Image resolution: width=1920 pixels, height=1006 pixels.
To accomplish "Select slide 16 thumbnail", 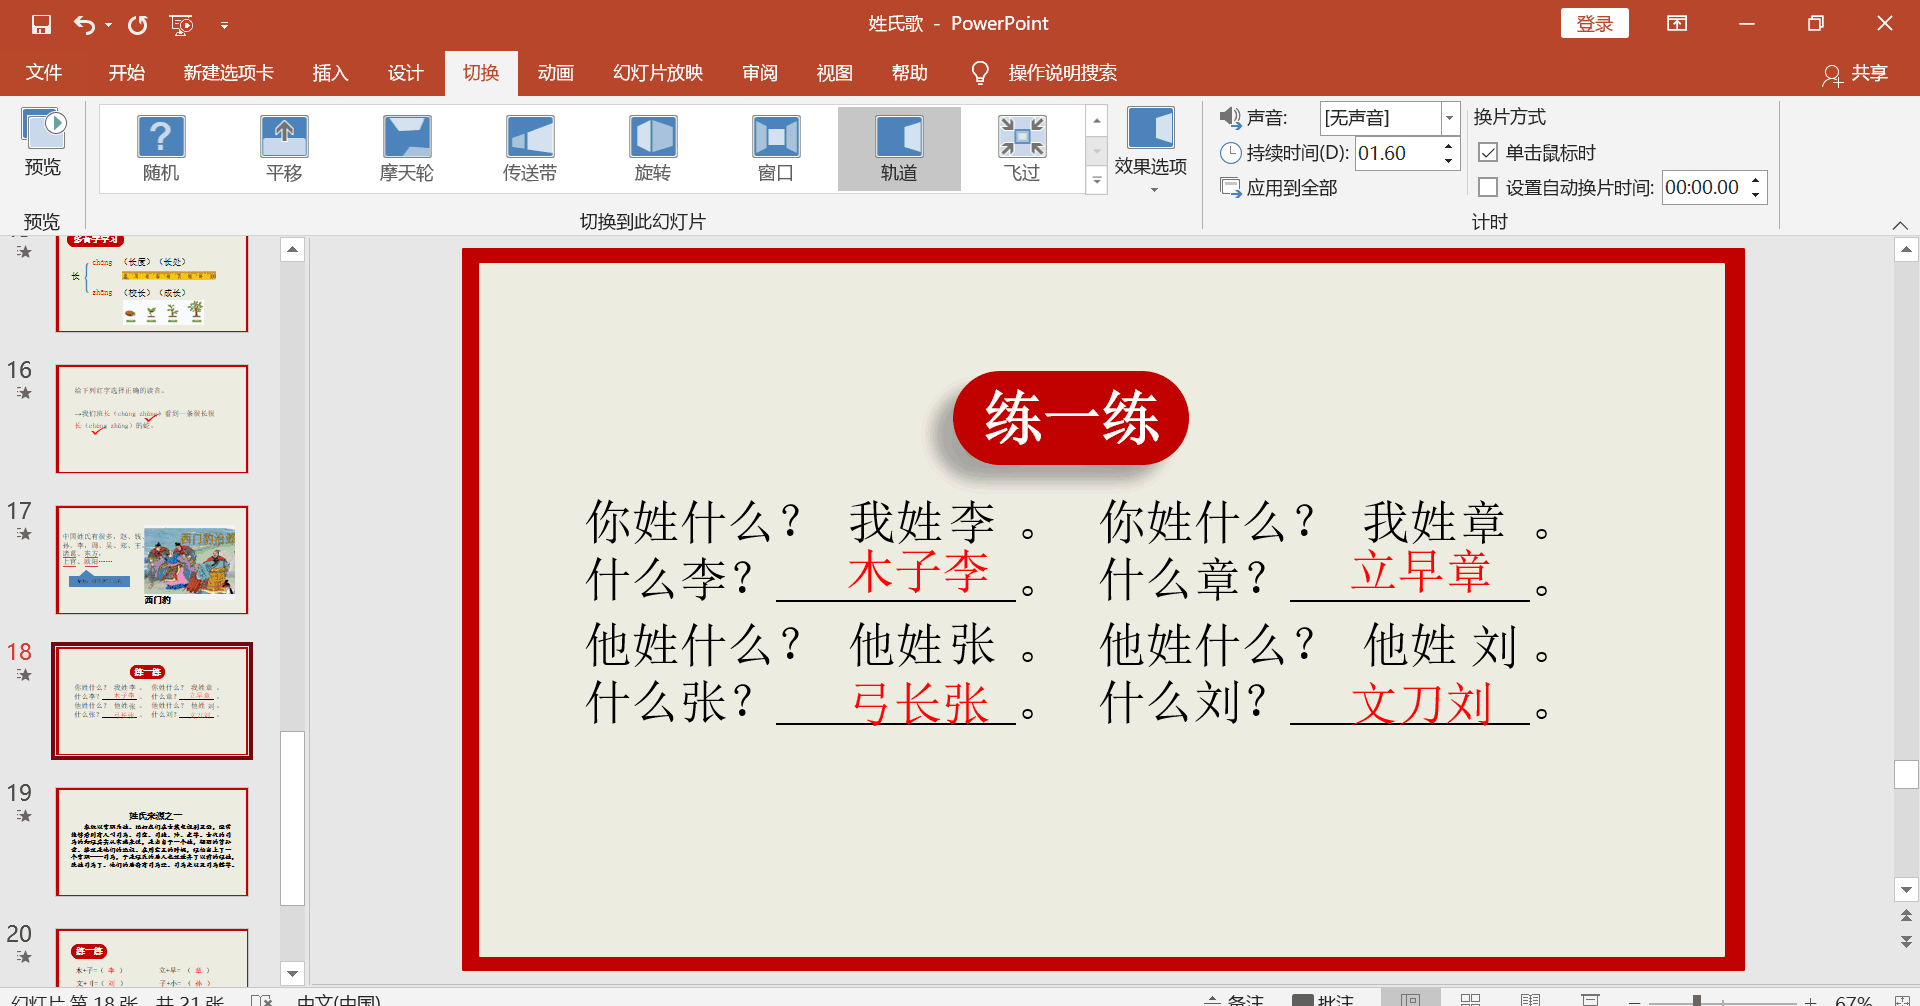I will click(152, 419).
